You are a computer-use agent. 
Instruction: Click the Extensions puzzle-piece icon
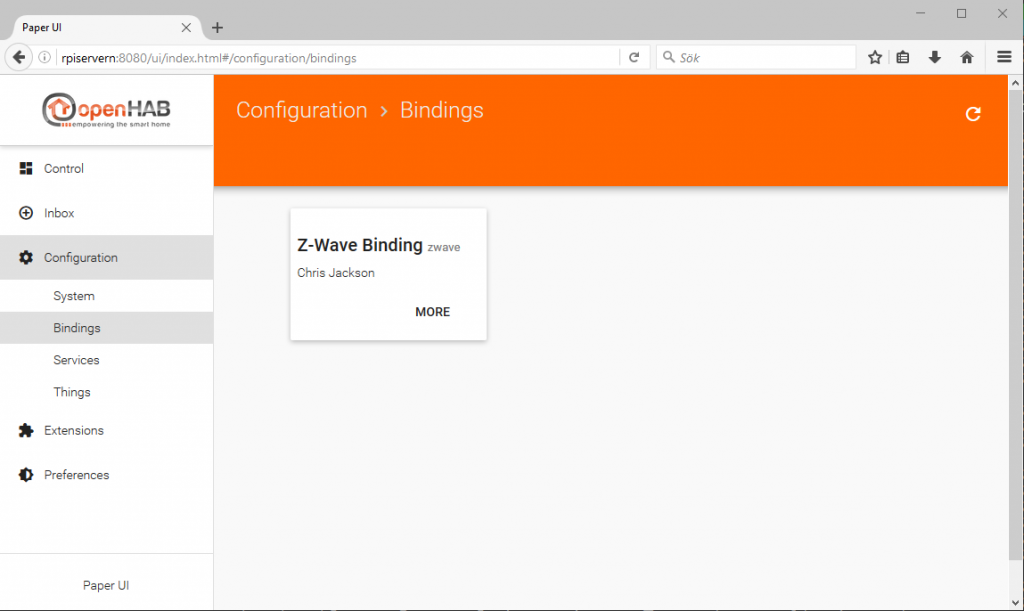26,430
